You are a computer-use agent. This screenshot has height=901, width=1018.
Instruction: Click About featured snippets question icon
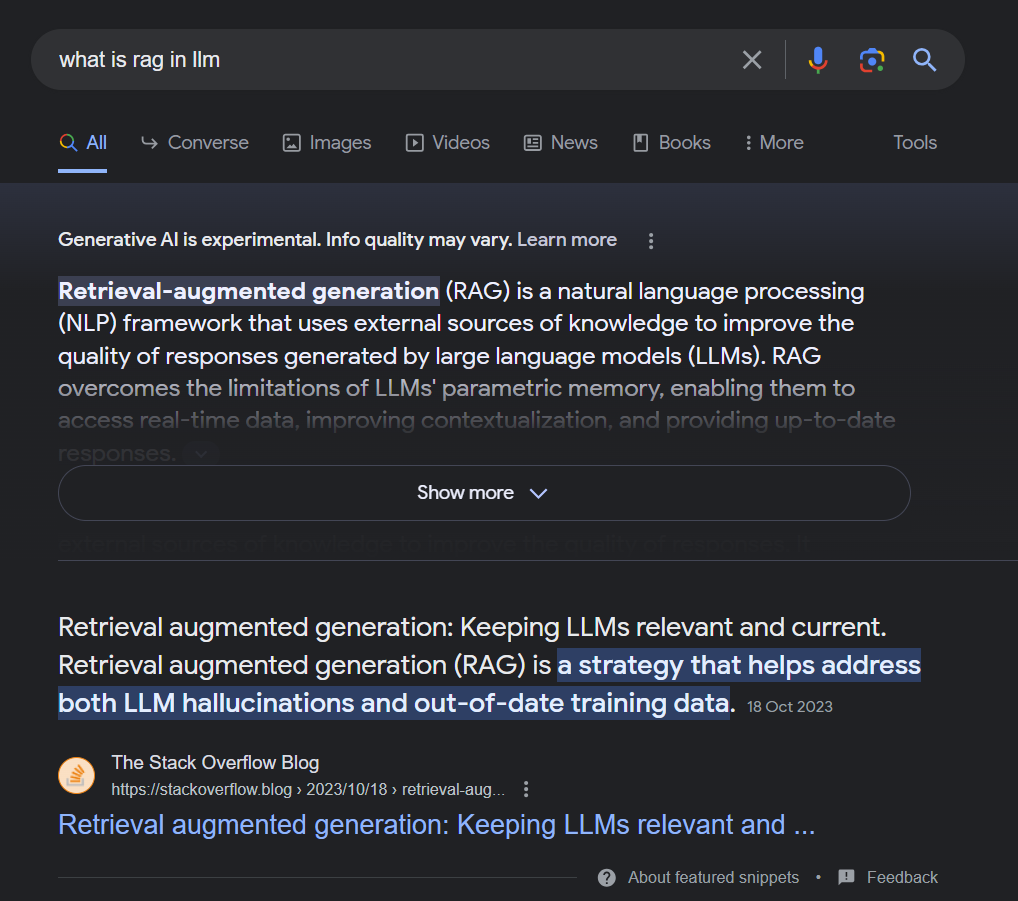click(606, 877)
